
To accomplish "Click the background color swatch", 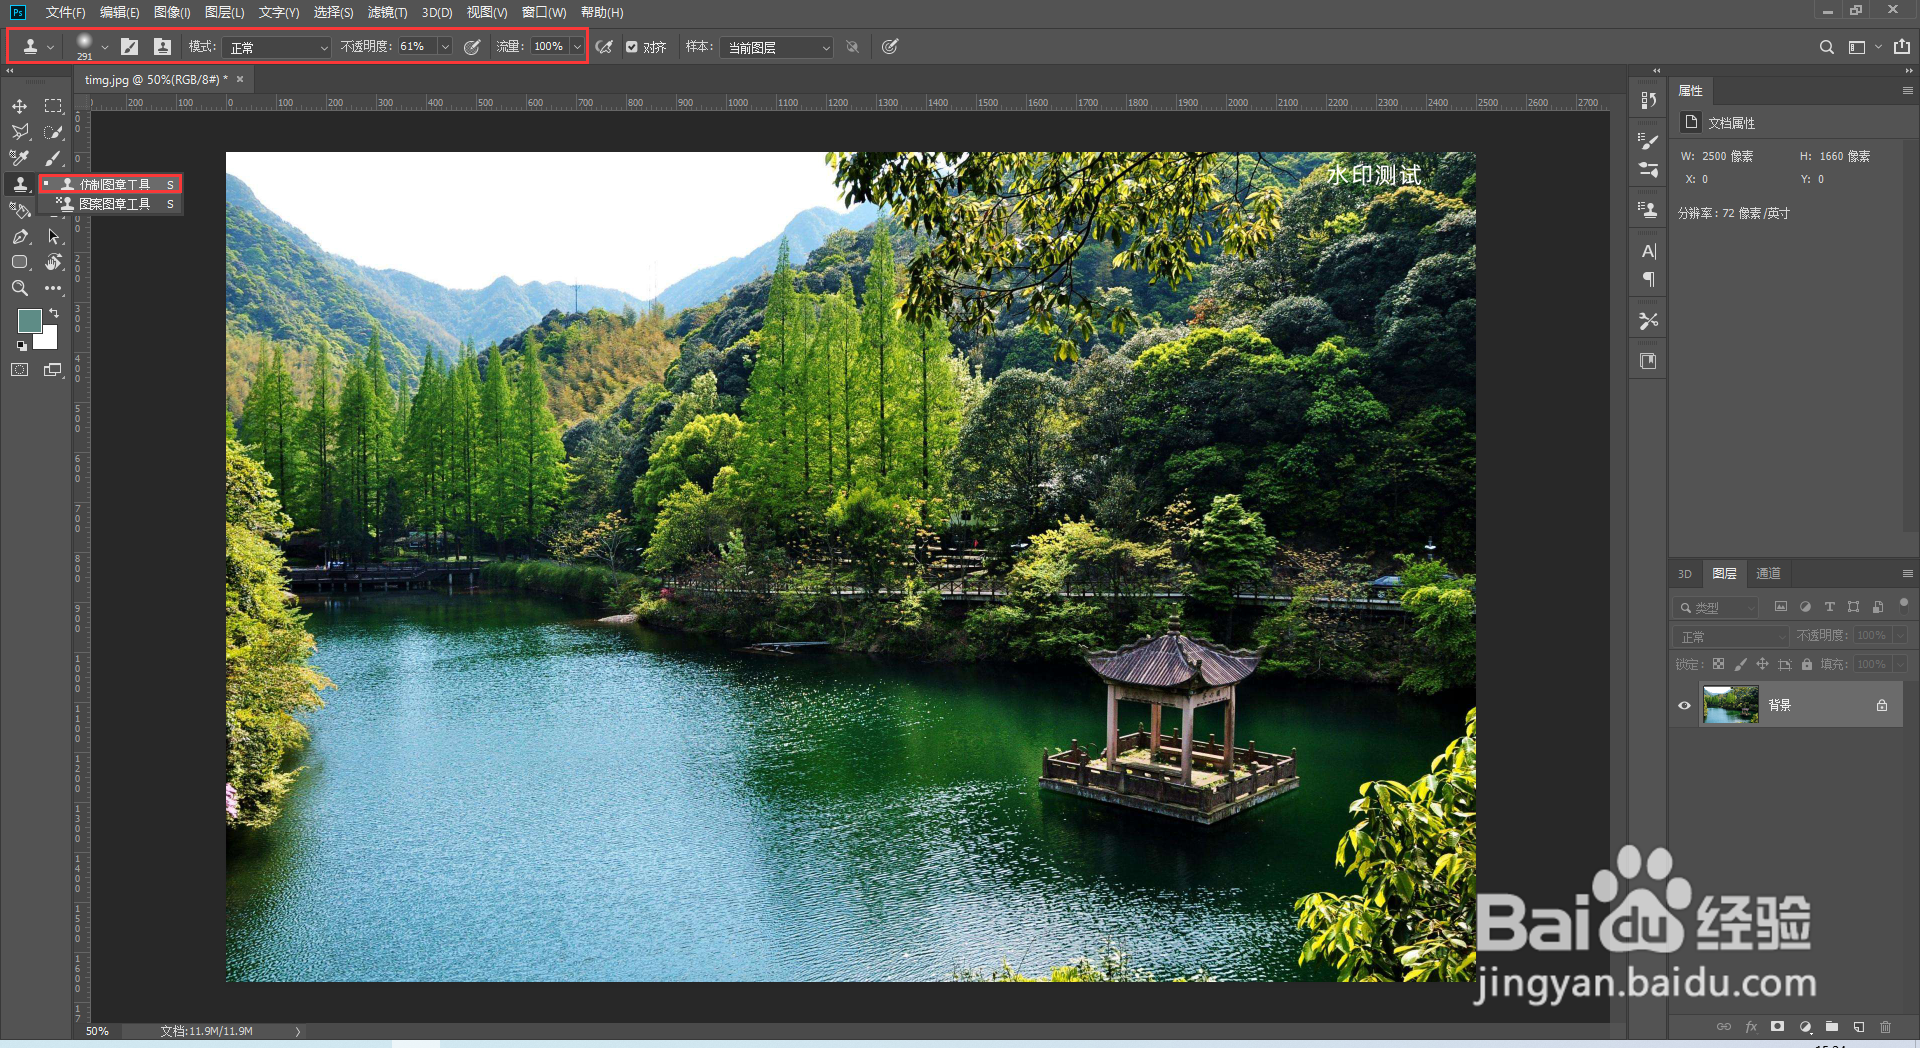I will click(x=48, y=339).
